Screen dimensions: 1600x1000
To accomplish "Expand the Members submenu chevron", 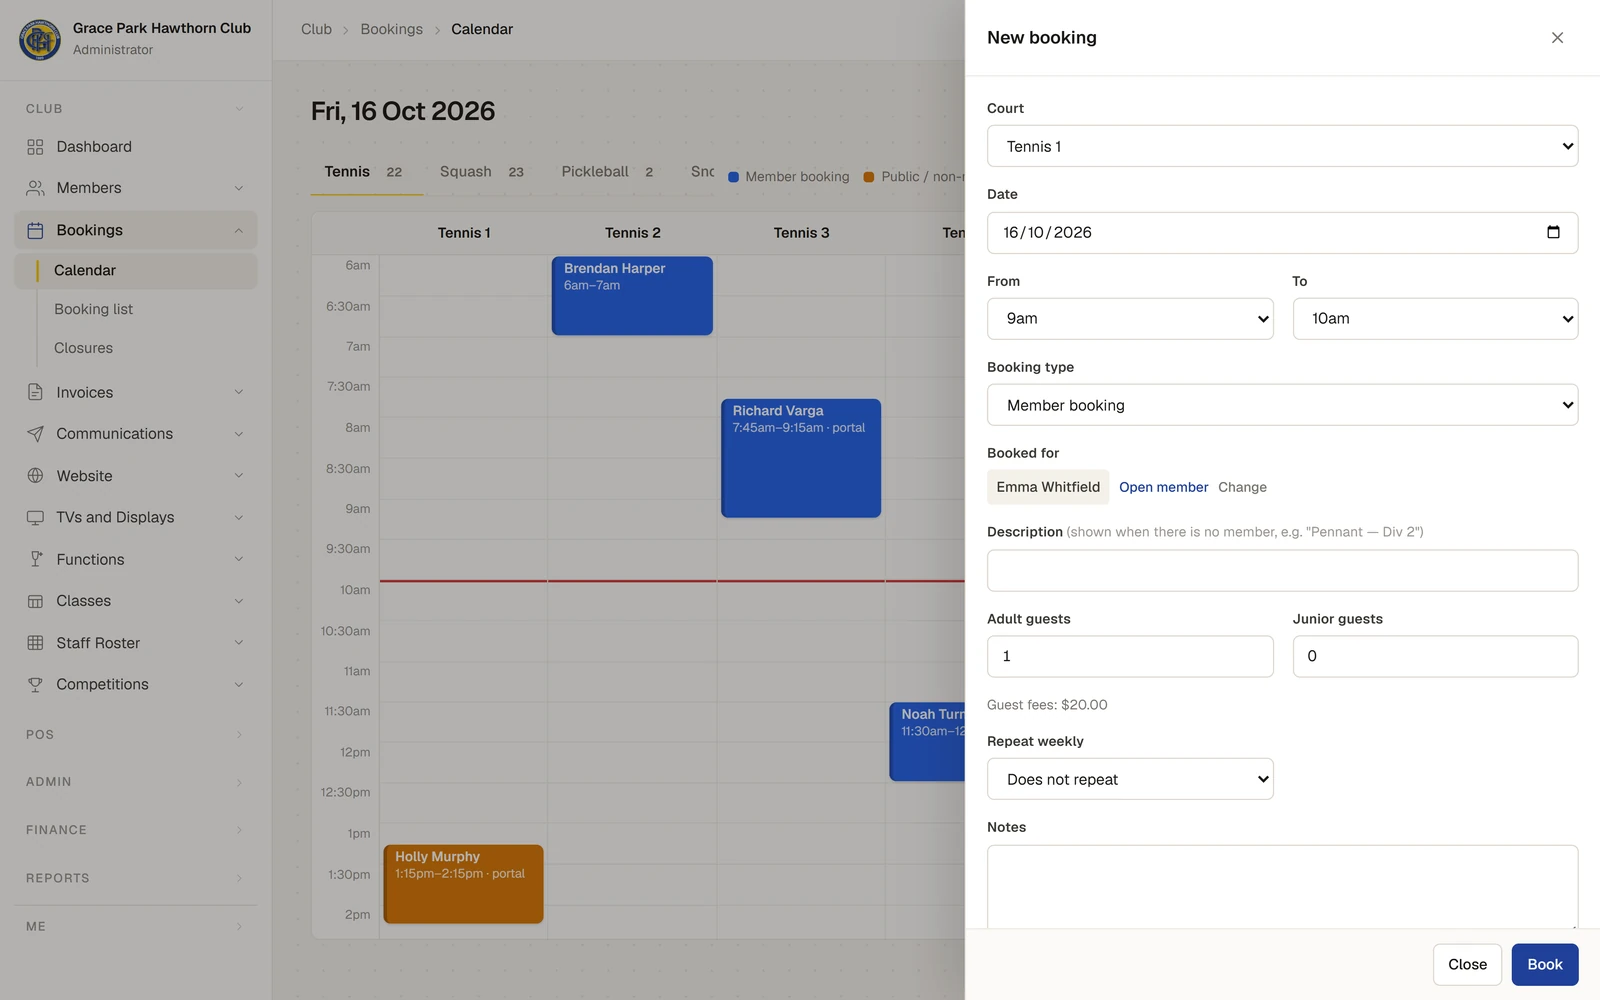I will pos(239,188).
